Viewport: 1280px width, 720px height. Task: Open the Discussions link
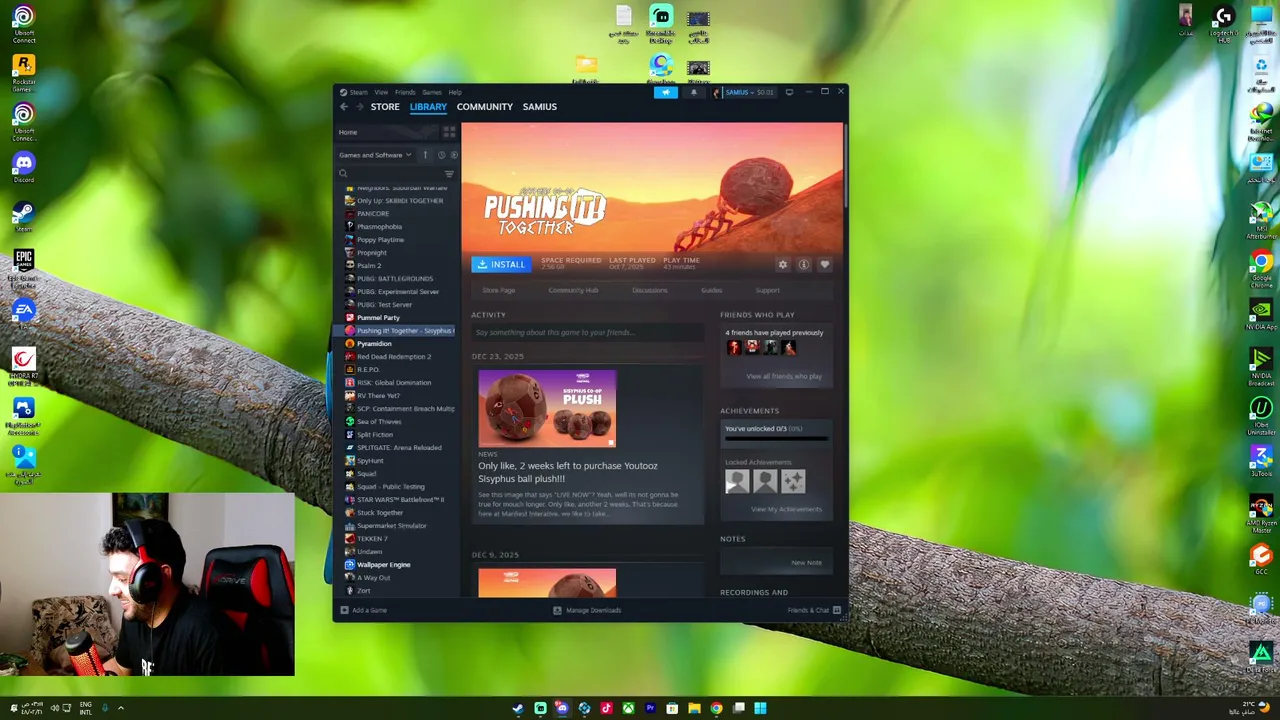[x=650, y=290]
